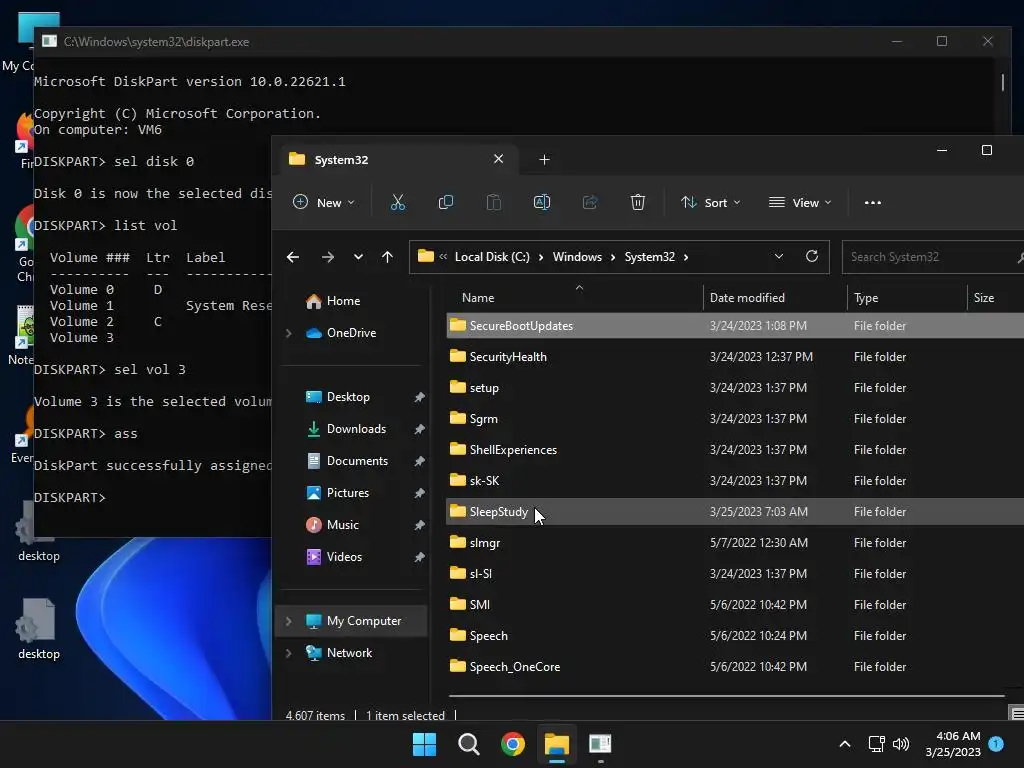Go back with the left arrow
1024x768 pixels.
(293, 257)
